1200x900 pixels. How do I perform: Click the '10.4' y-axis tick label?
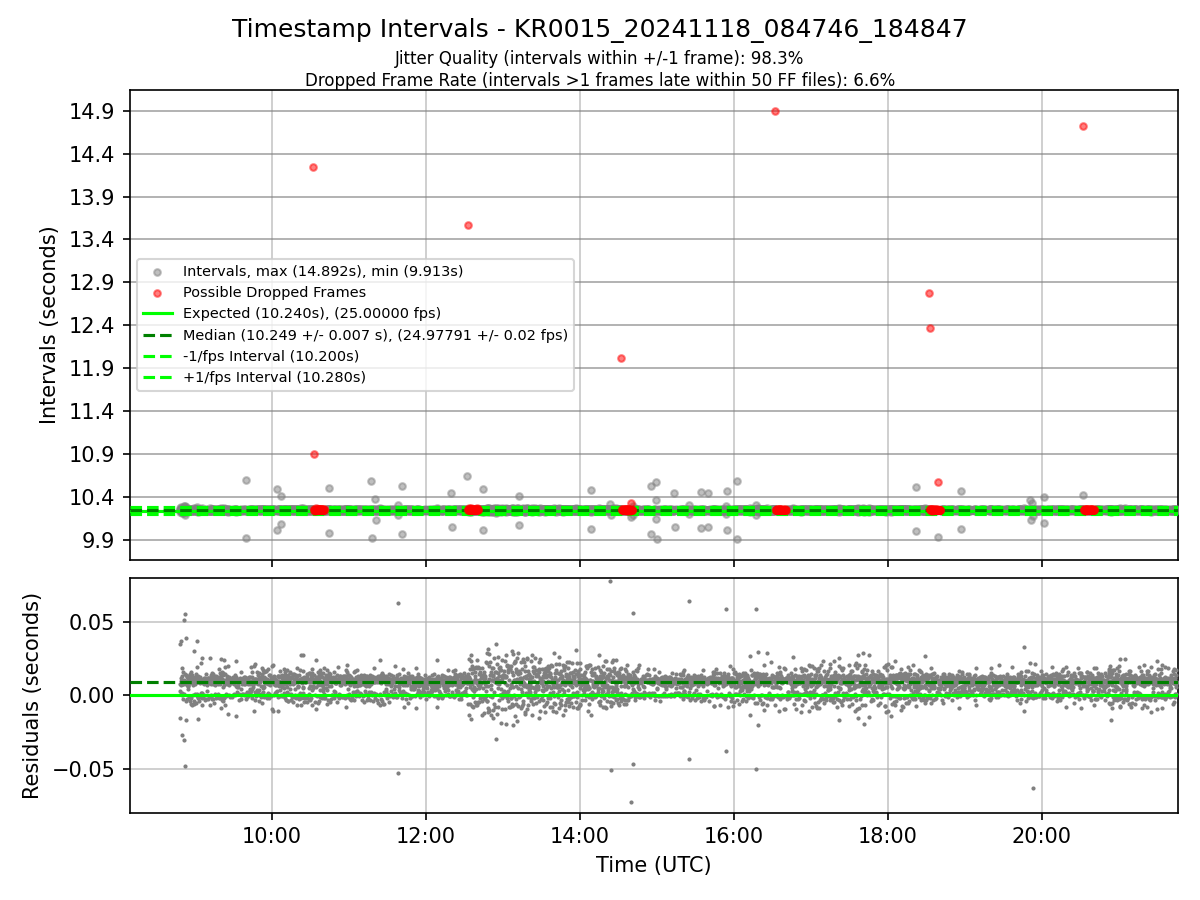coord(91,497)
